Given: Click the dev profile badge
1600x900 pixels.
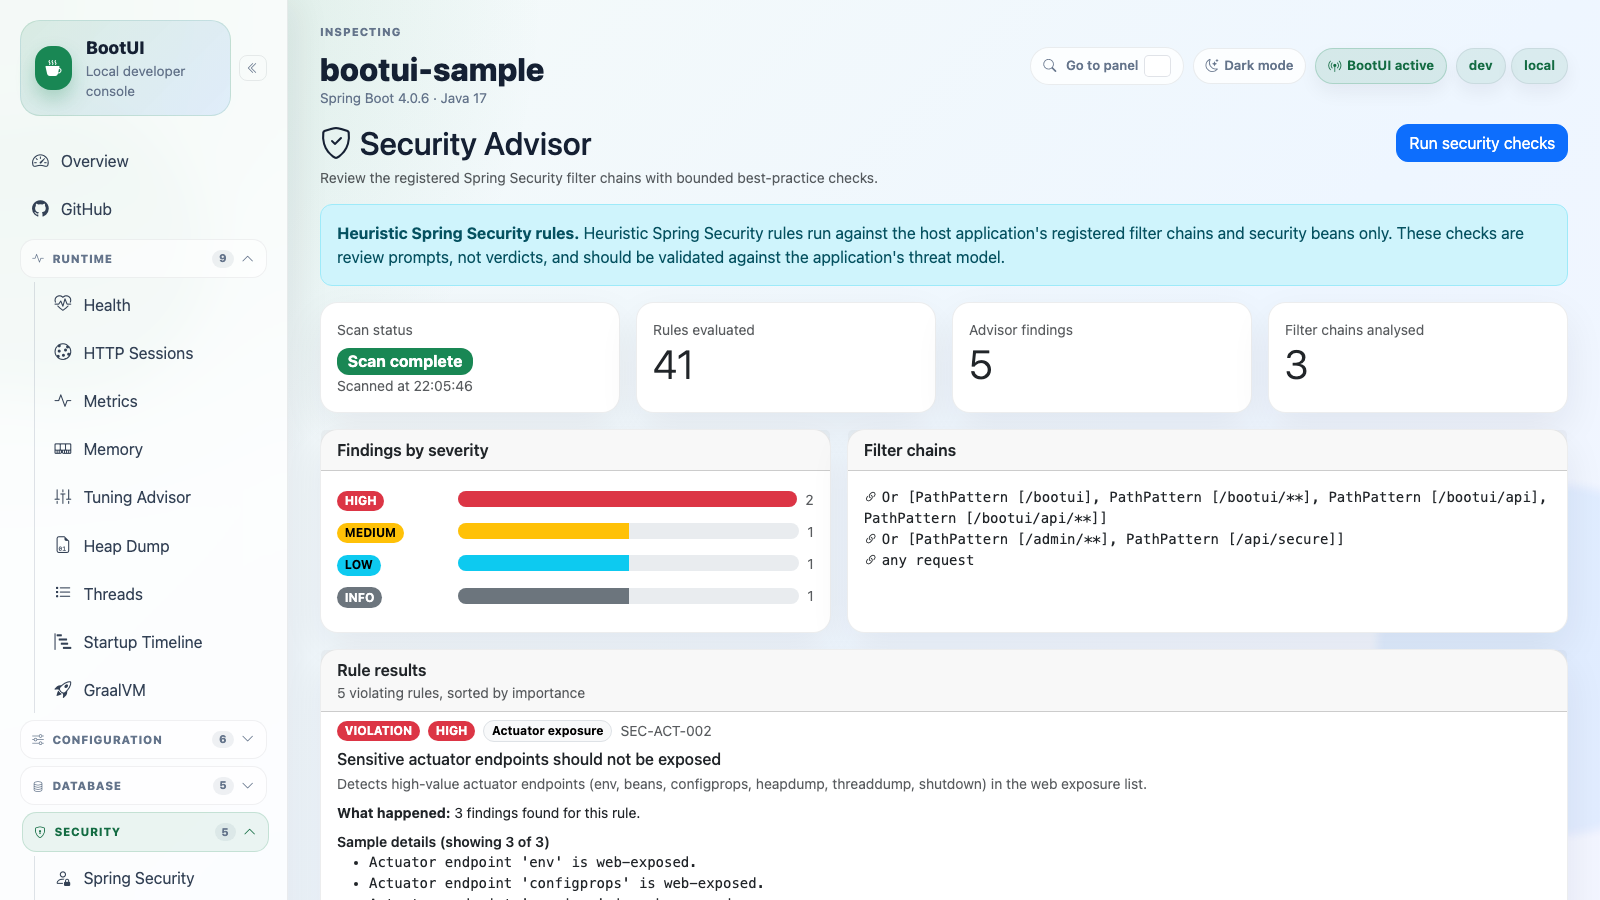Looking at the screenshot, I should pos(1480,66).
